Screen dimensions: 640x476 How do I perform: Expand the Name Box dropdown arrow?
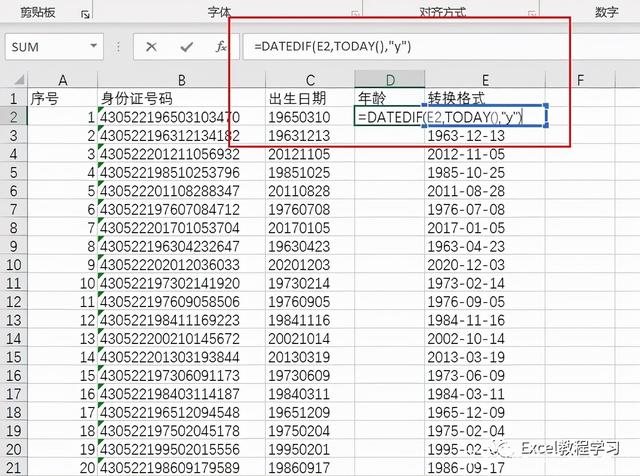[x=93, y=46]
